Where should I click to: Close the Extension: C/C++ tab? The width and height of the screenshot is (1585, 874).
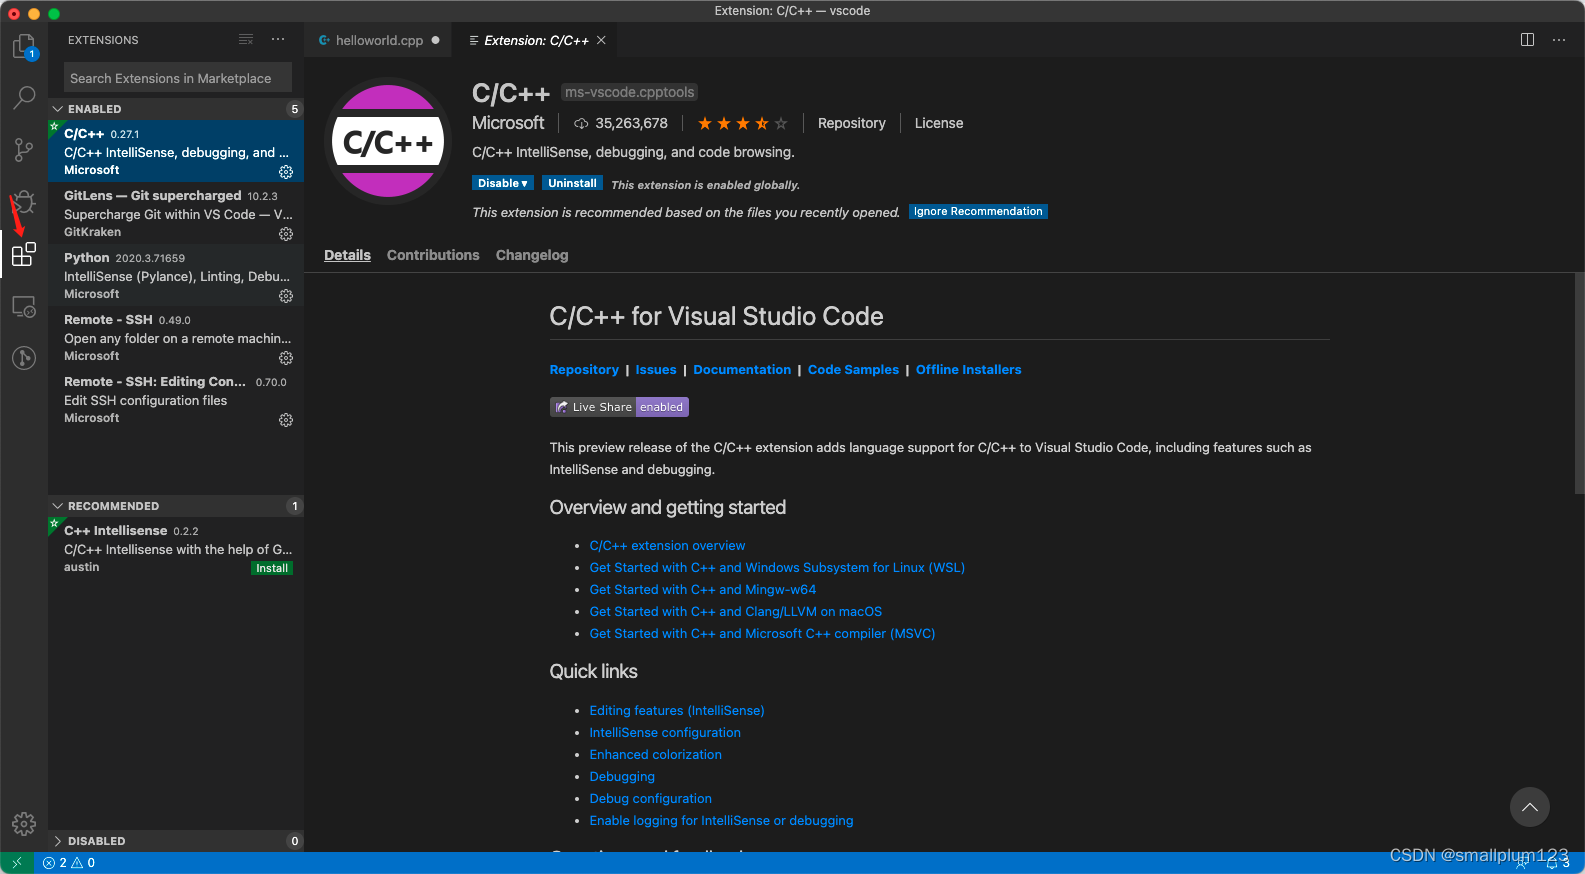pyautogui.click(x=601, y=40)
